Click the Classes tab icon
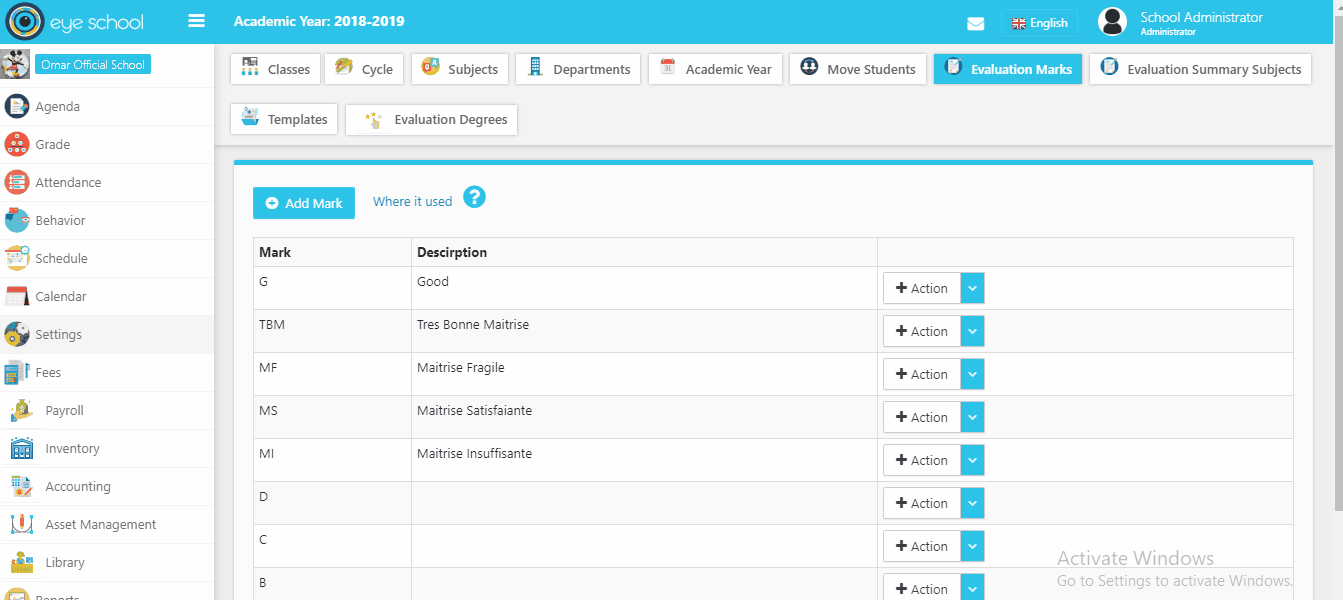The image size is (1343, 600). tap(250, 67)
